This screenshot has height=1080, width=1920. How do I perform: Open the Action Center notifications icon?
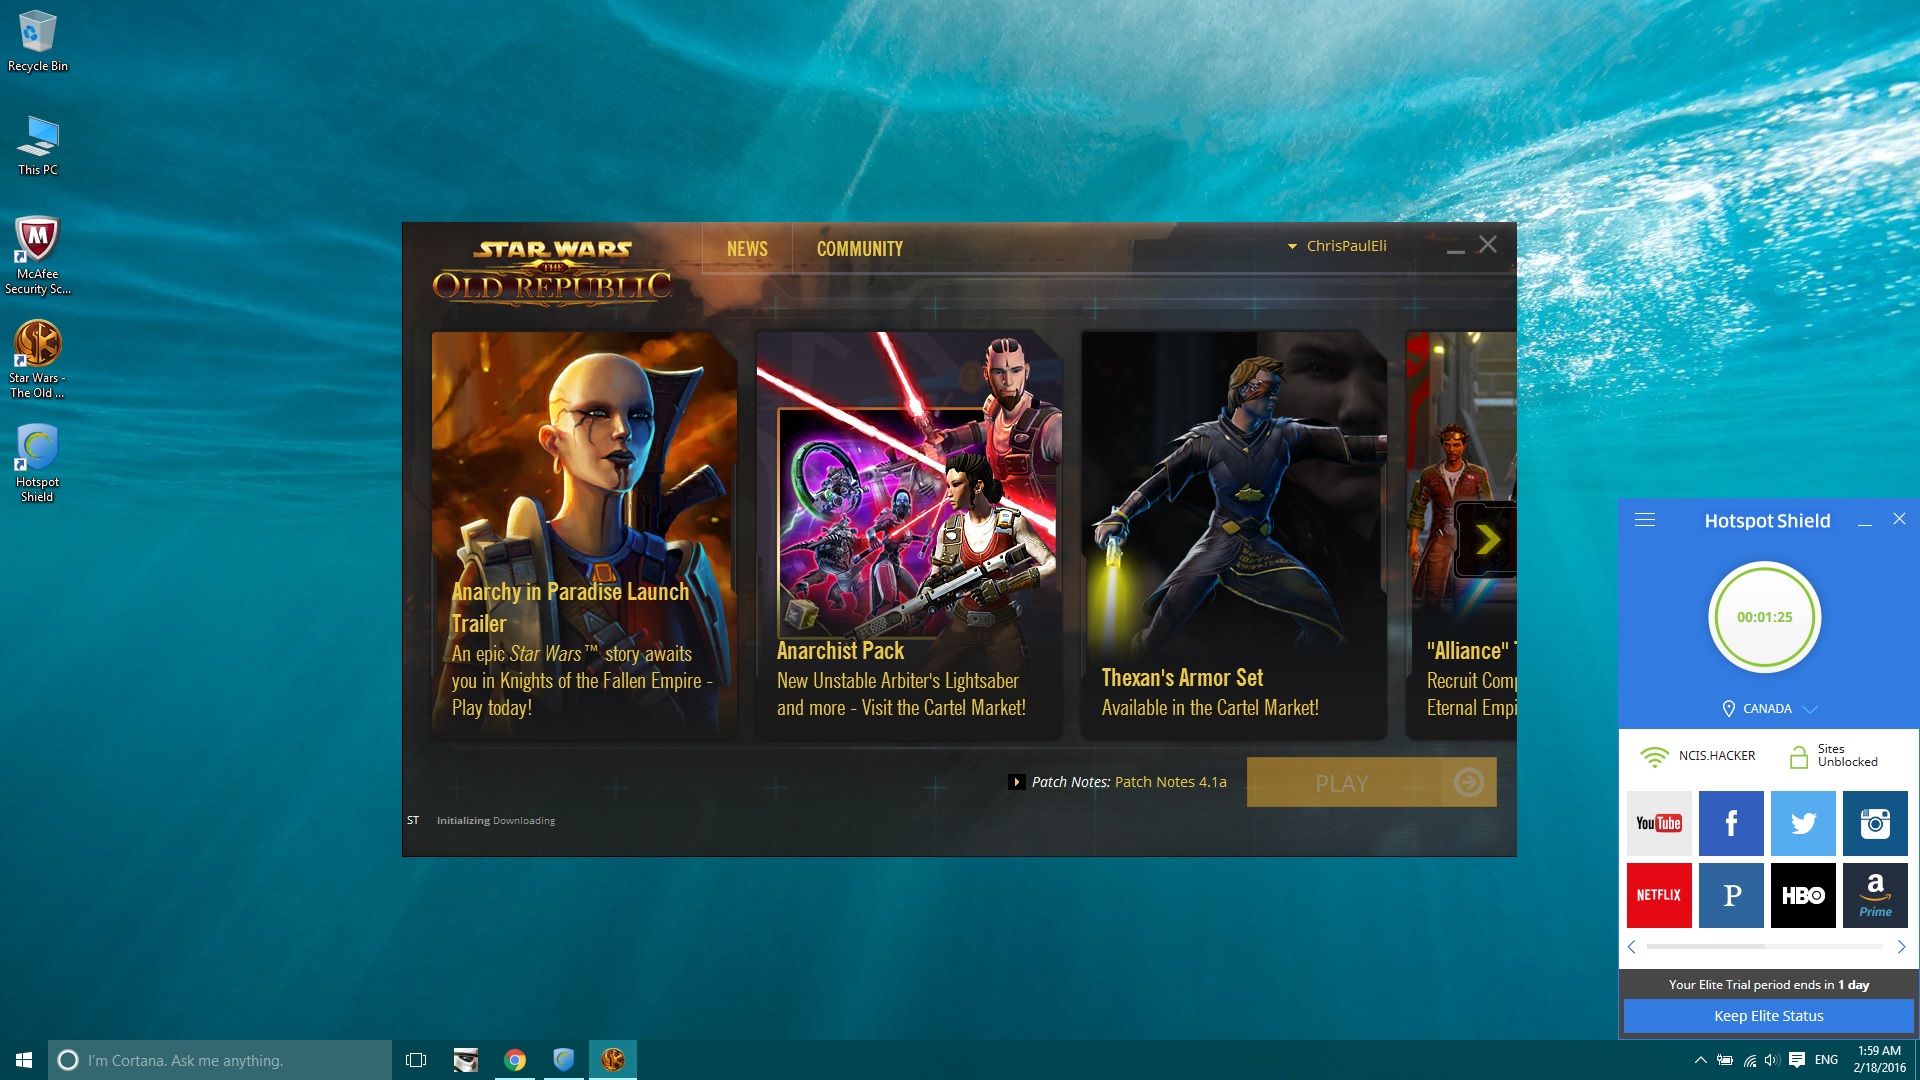click(1797, 1060)
